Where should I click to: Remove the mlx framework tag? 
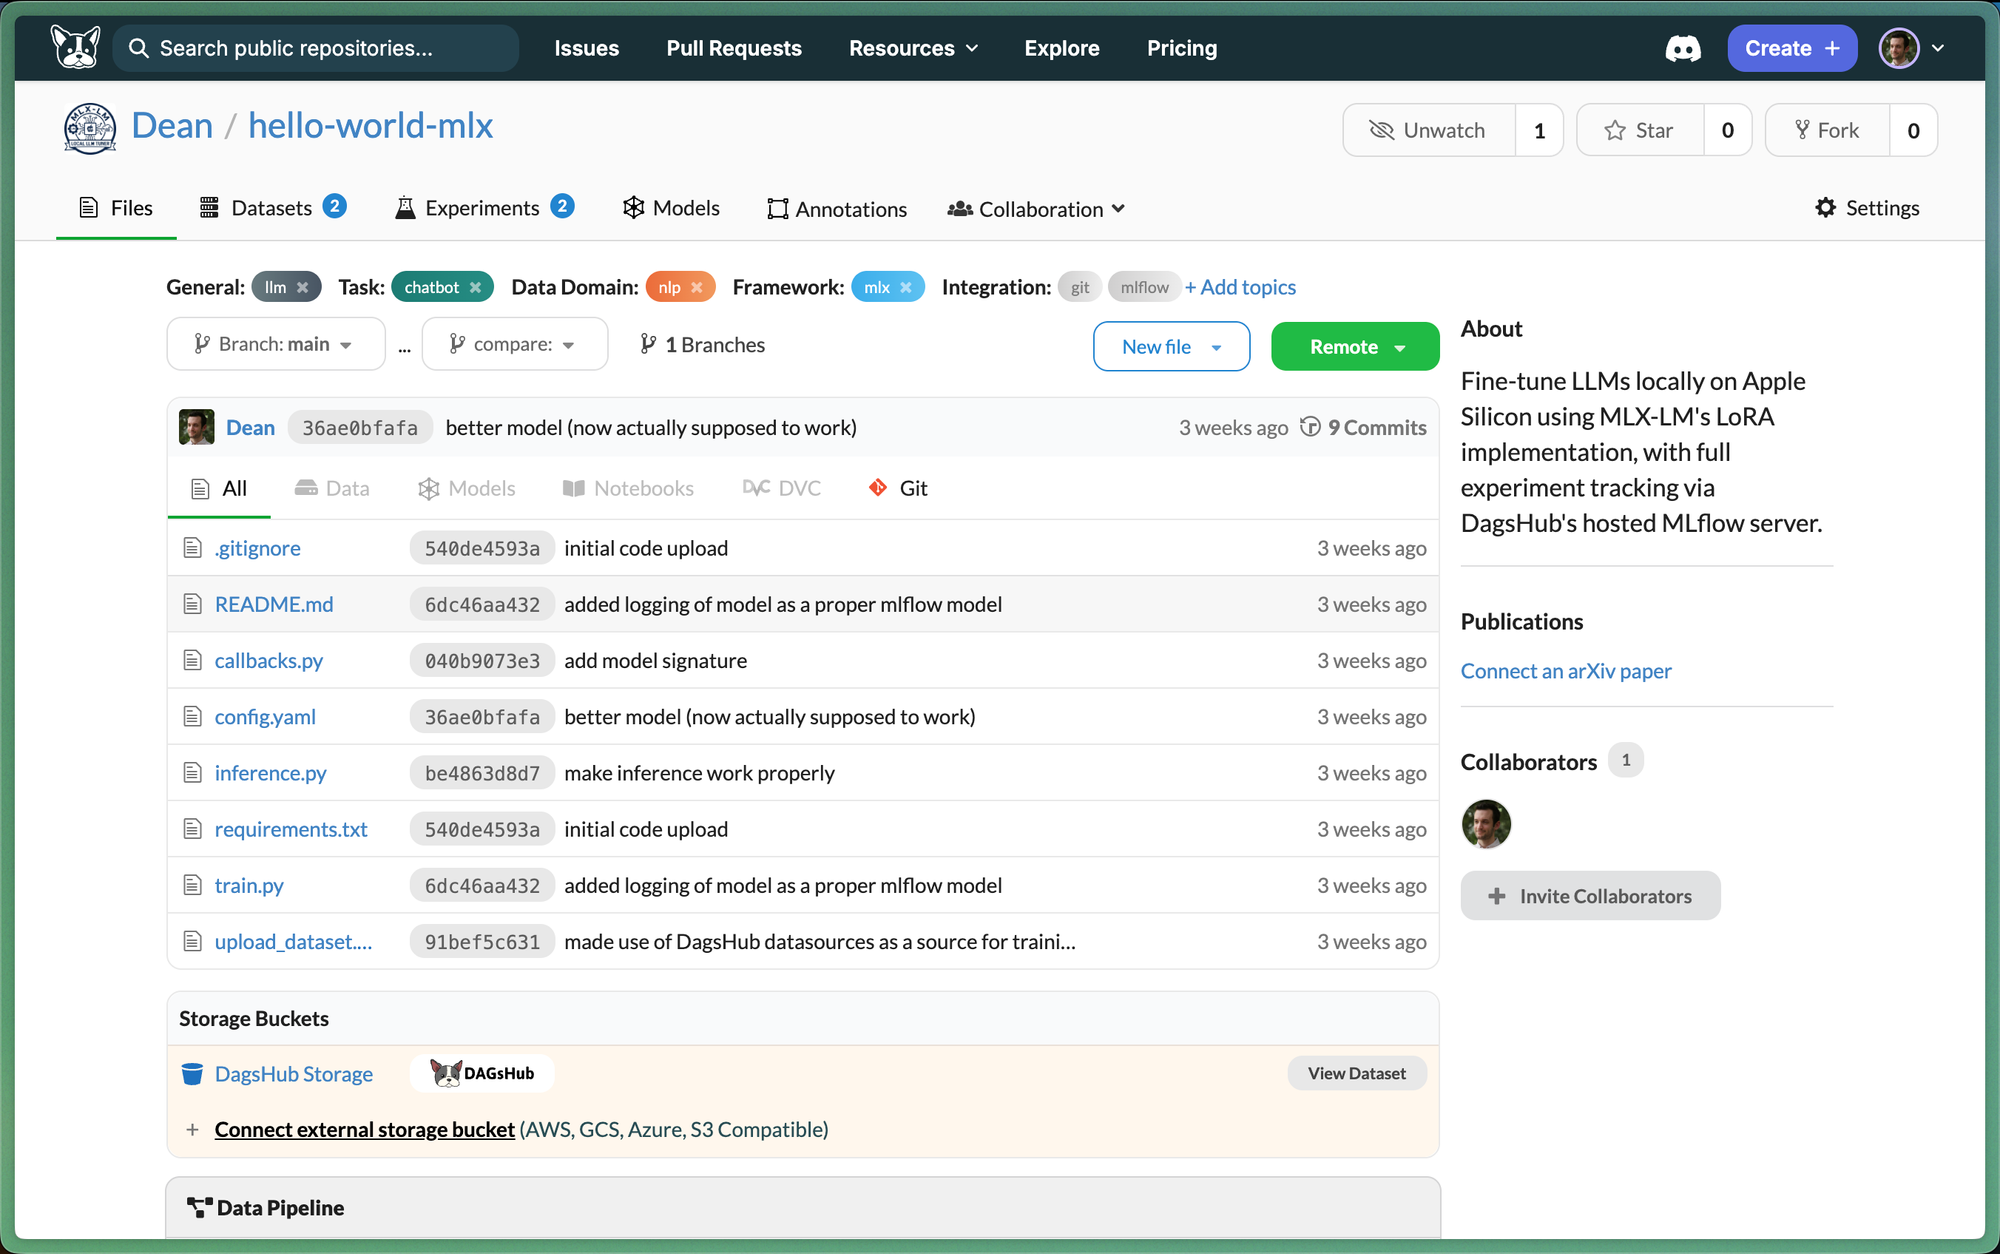pos(906,288)
